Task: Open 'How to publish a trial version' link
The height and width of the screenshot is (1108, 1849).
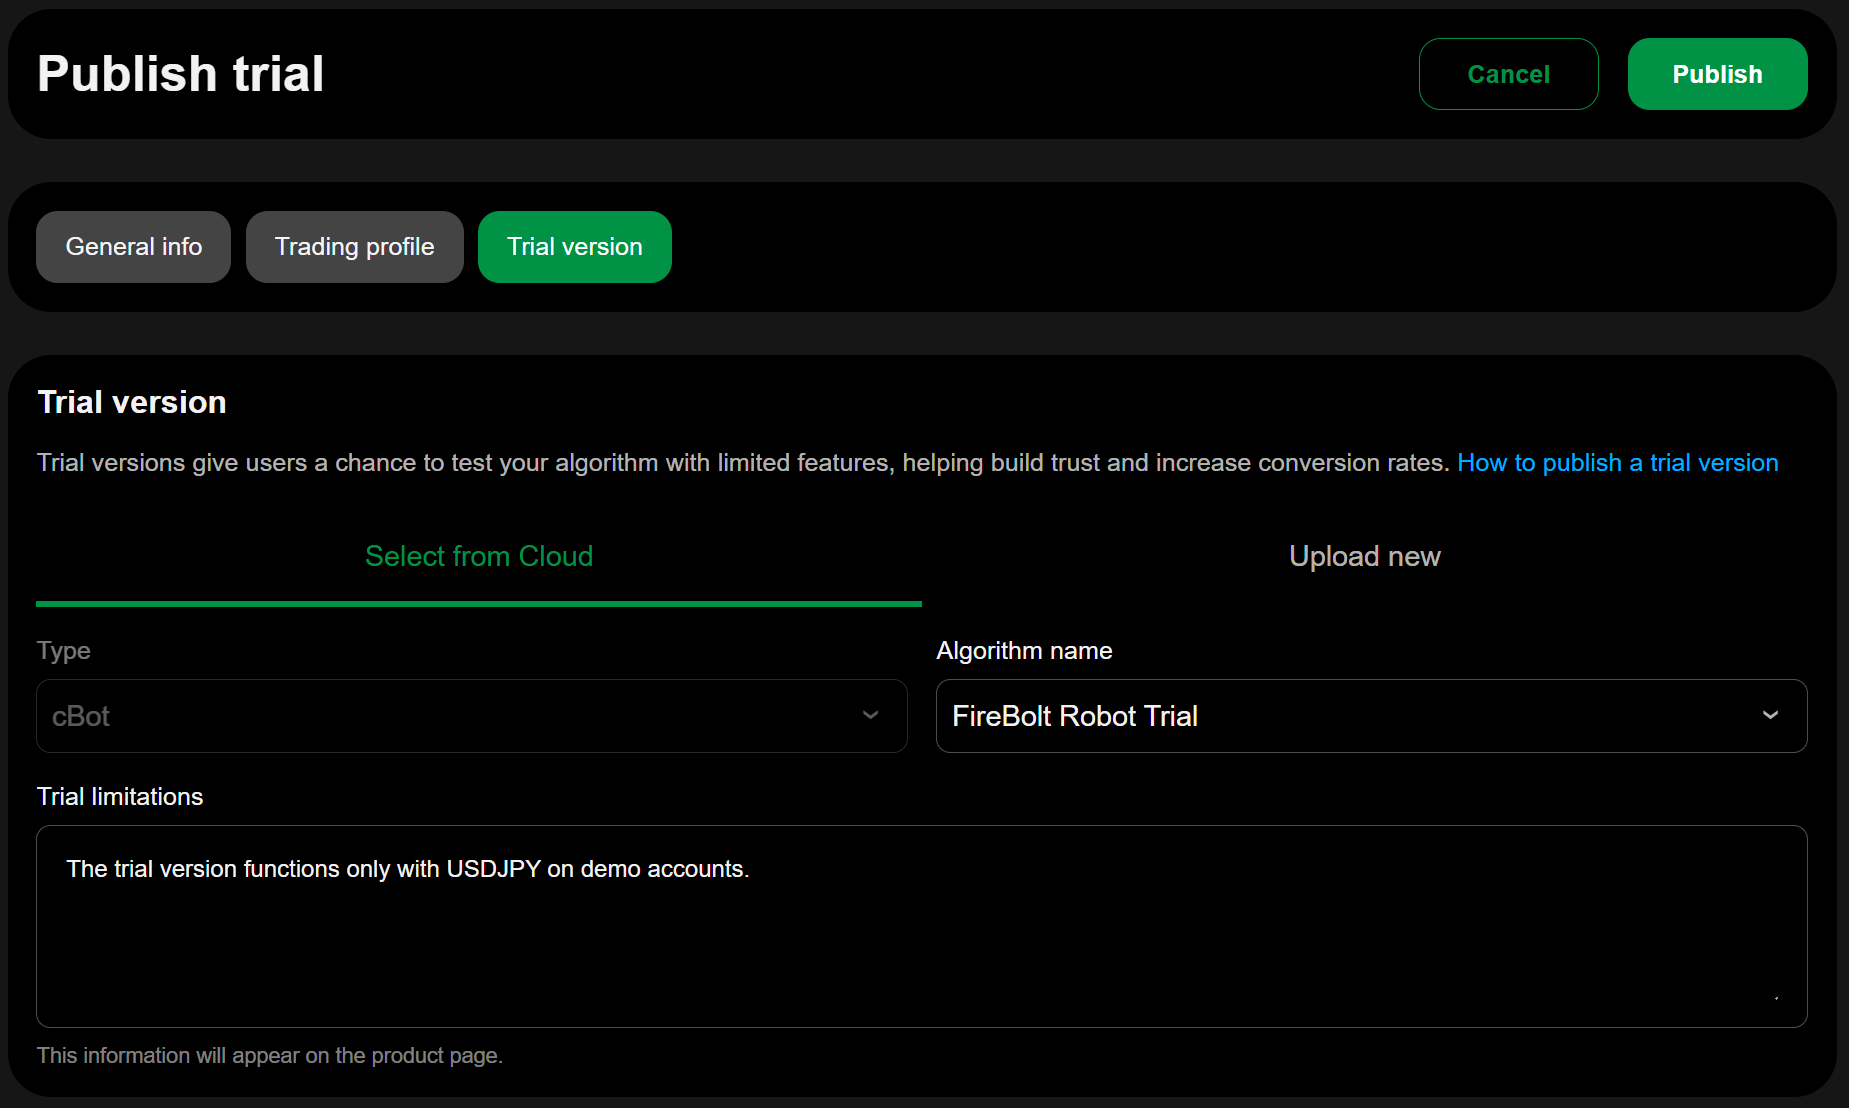Action: coord(1617,463)
